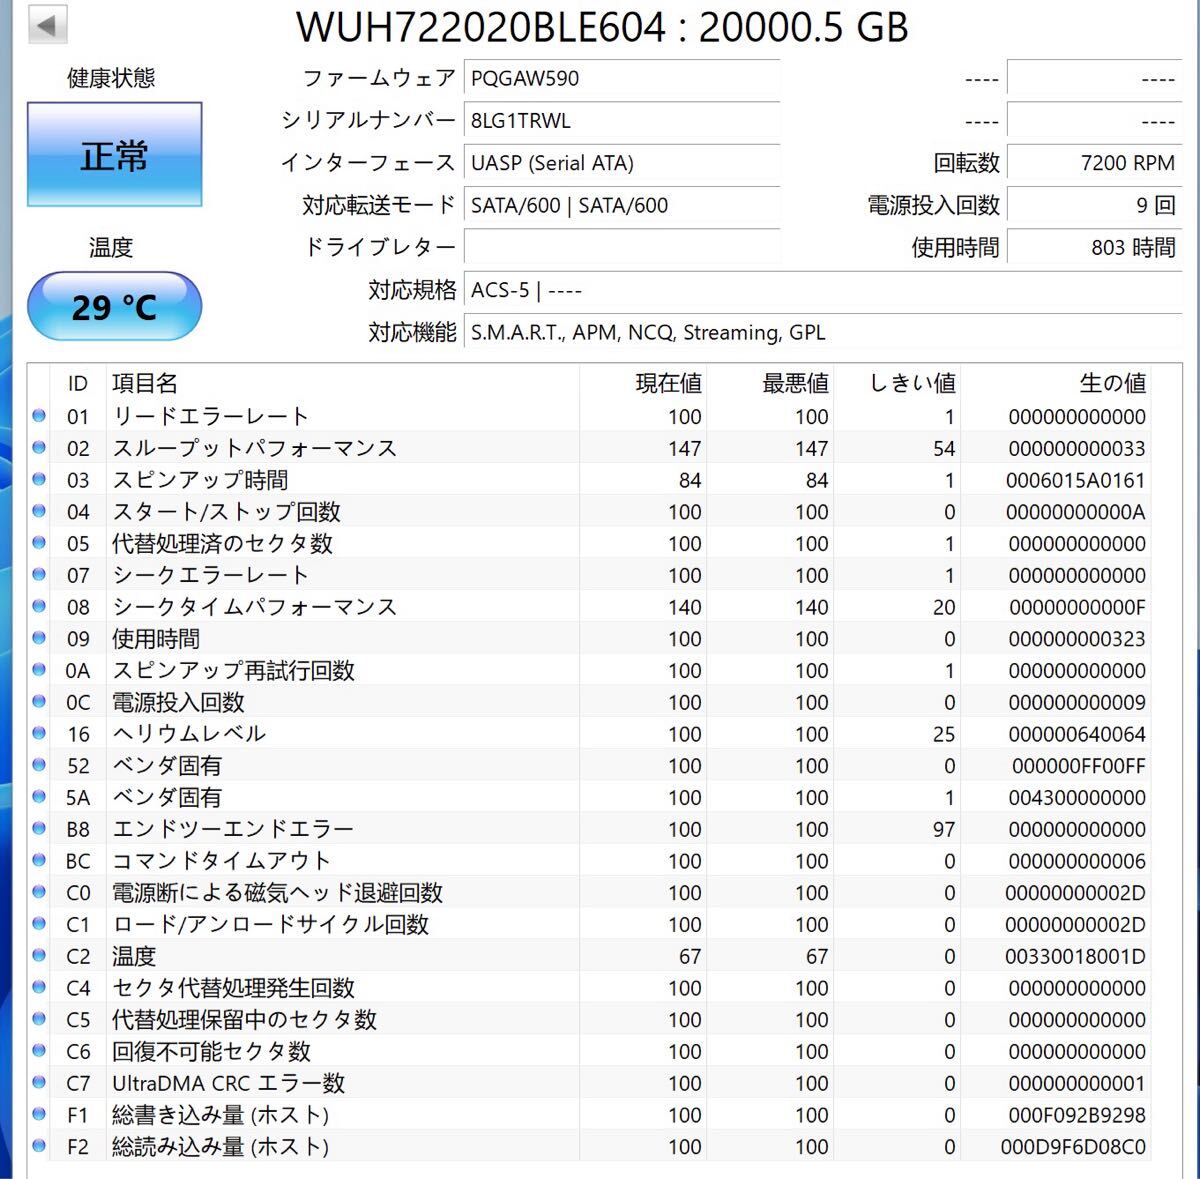Click the empty drive letter field

[620, 247]
